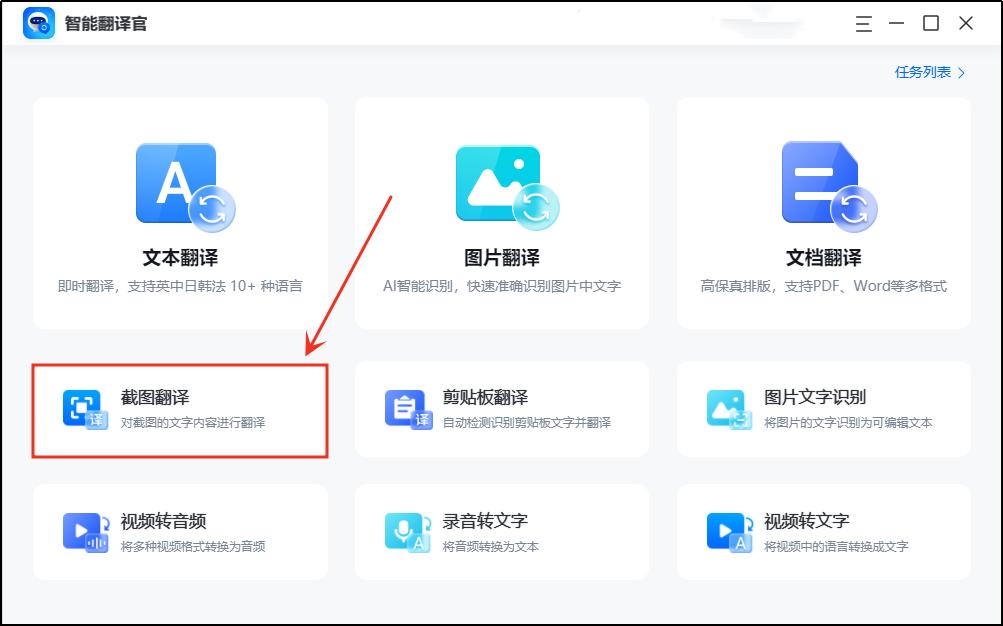The height and width of the screenshot is (626, 1003).
Task: Launch text translation from the 文本翻译 card
Action: tap(180, 210)
